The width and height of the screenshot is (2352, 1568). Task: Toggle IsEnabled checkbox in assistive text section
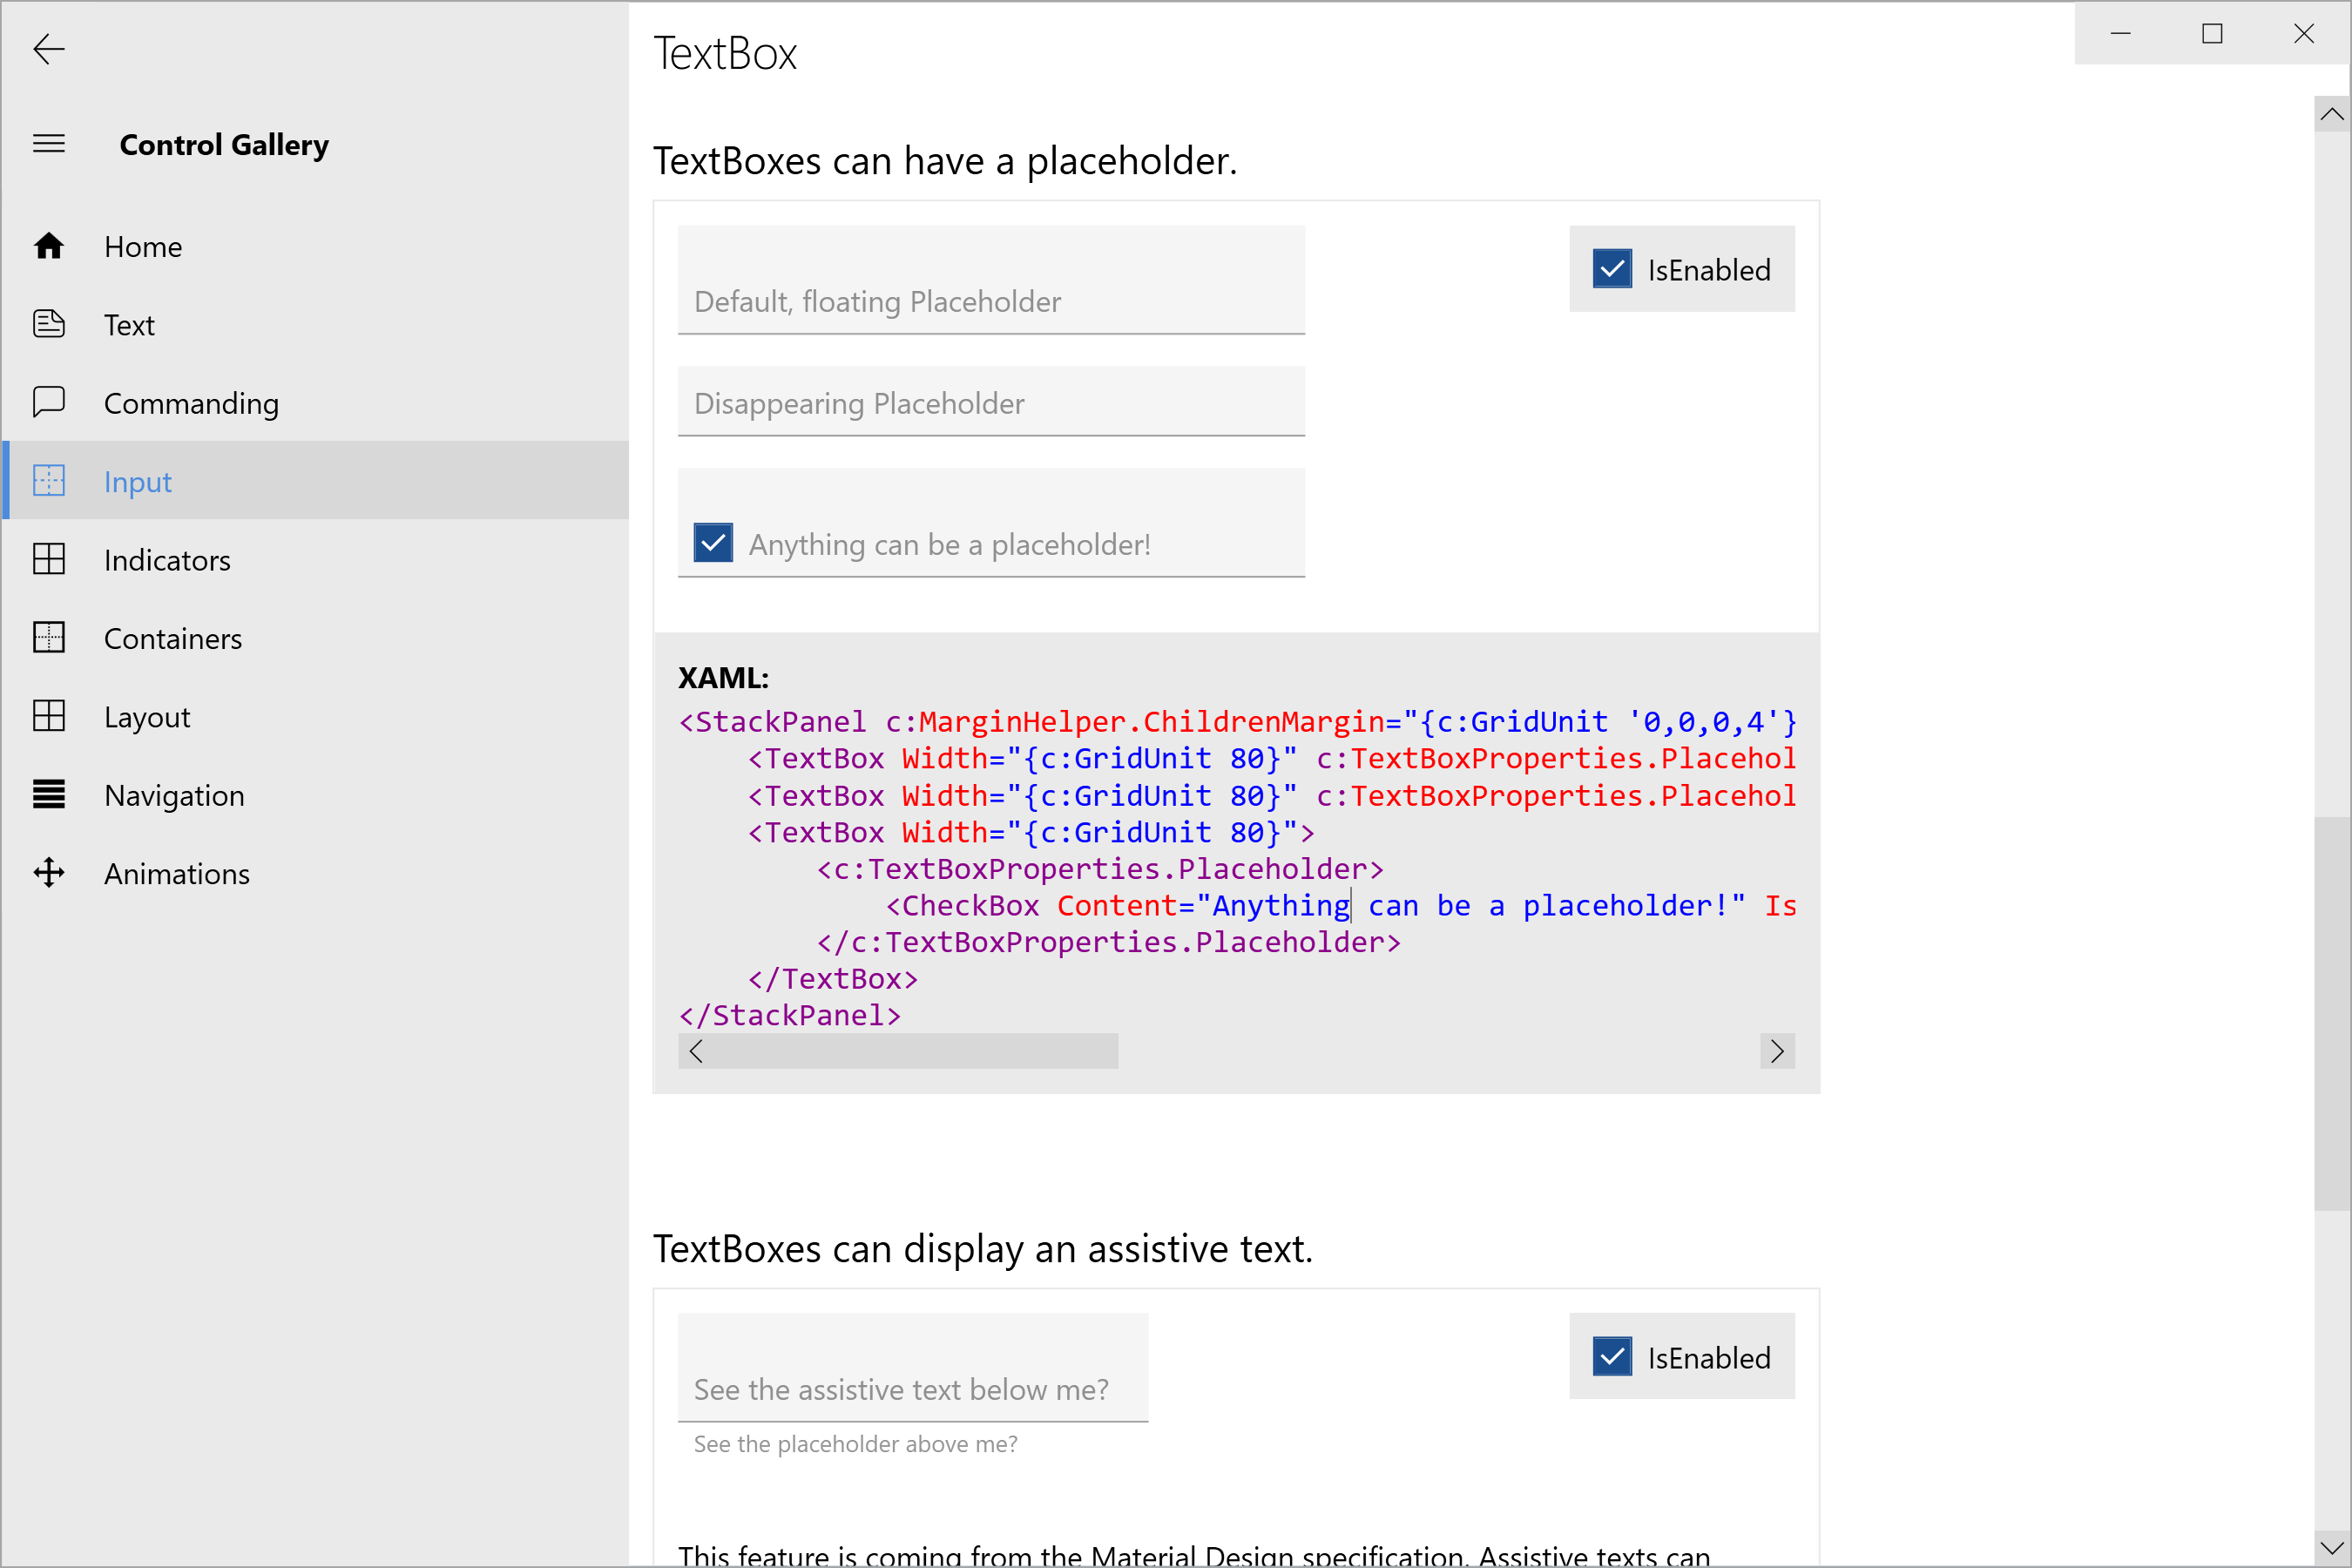(1610, 1358)
